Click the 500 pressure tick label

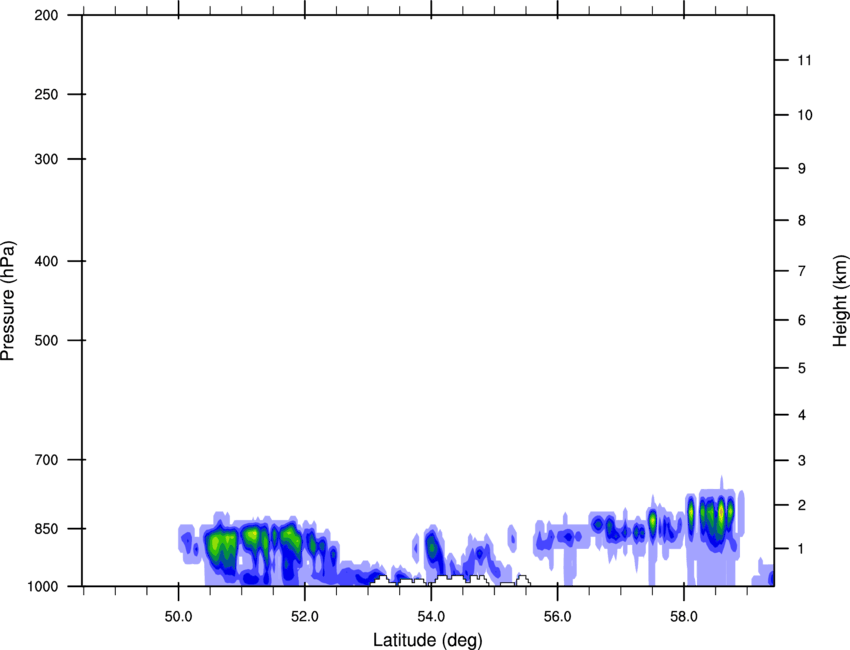click(46, 340)
